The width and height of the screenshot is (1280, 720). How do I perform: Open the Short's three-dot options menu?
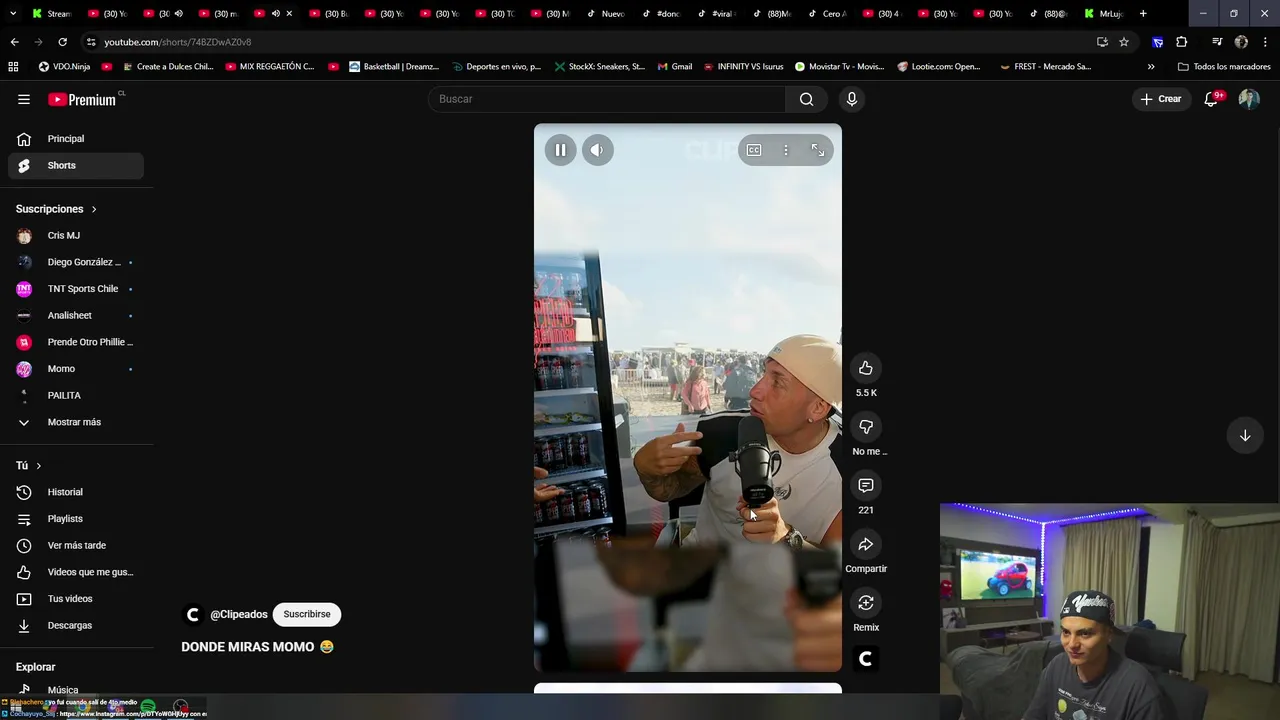point(786,150)
